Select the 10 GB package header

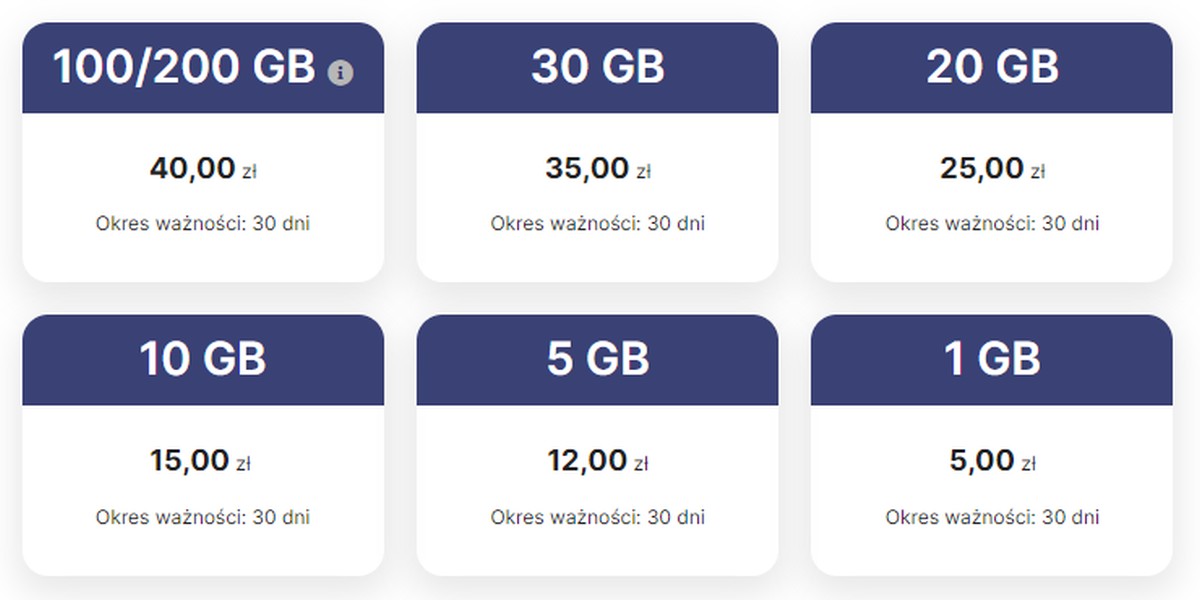(x=203, y=359)
